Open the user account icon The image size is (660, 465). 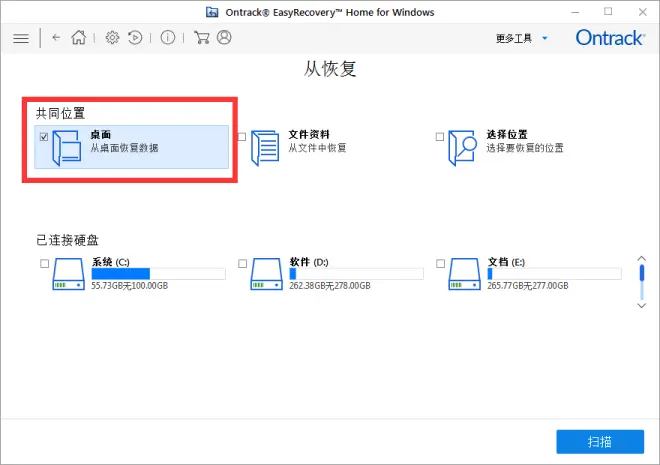pyautogui.click(x=224, y=37)
